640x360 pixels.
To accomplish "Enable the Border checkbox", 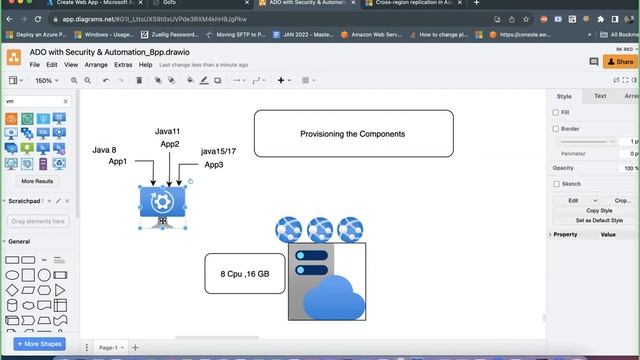I will coord(556,129).
